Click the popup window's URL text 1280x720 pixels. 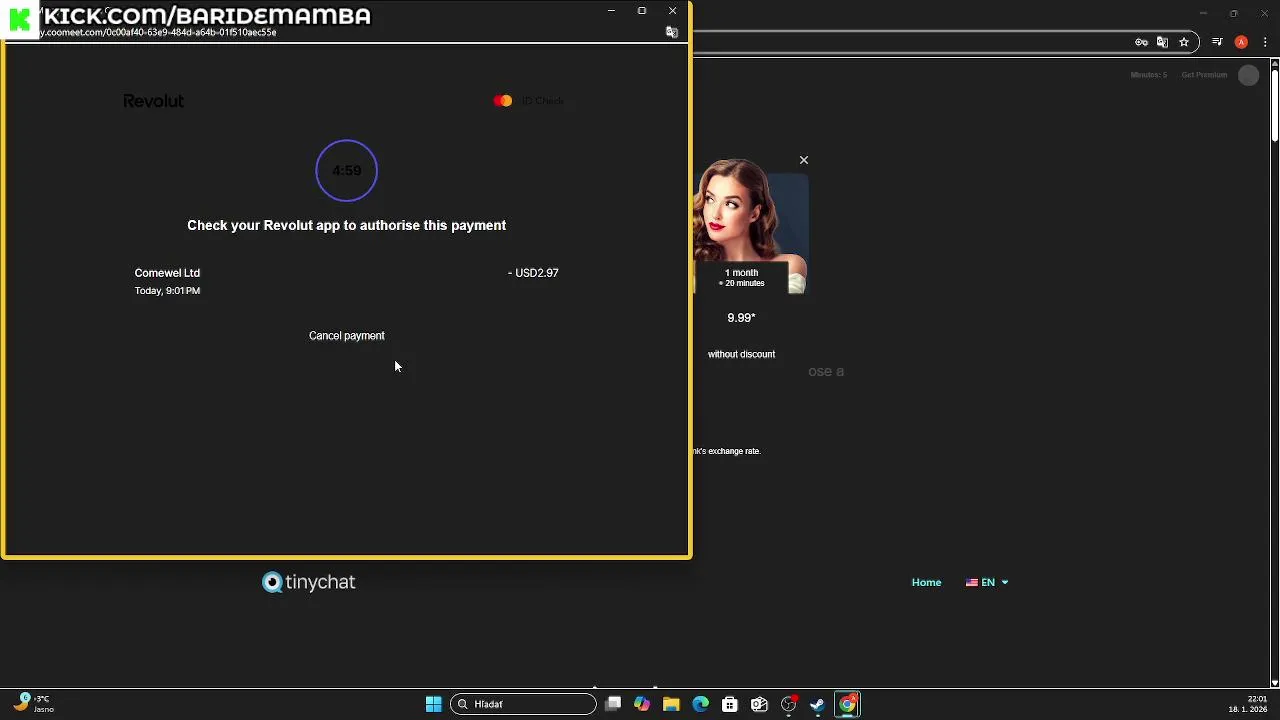(x=158, y=32)
